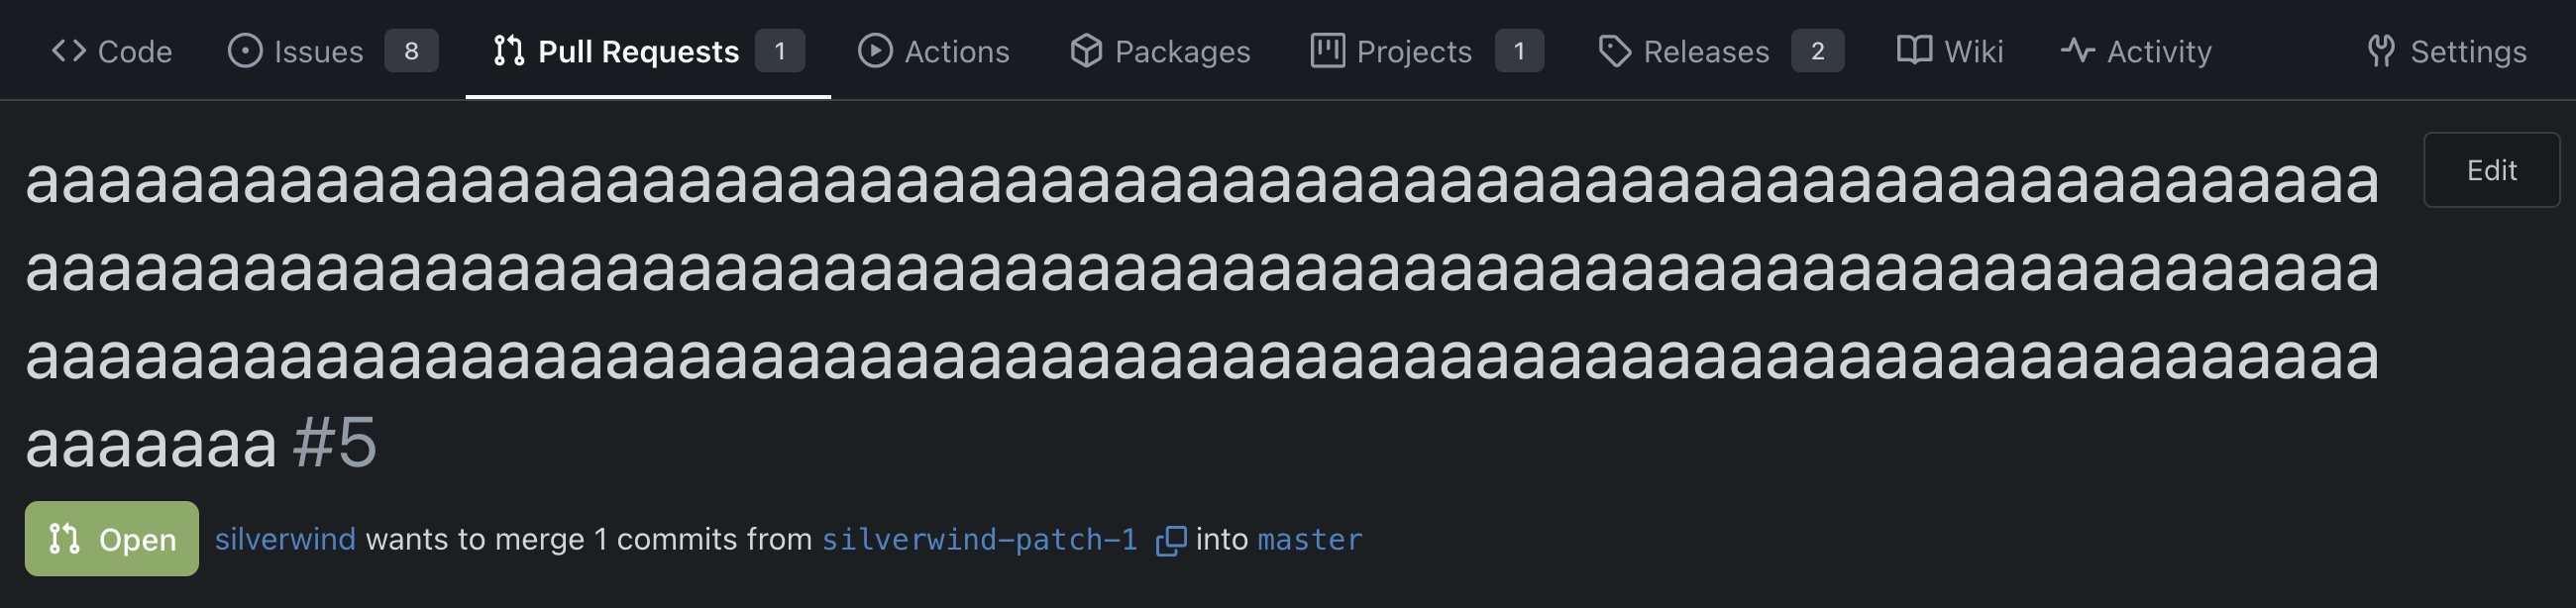Copy the silverwind-patch-1 branch name
This screenshot has width=2576, height=608.
tap(1171, 541)
